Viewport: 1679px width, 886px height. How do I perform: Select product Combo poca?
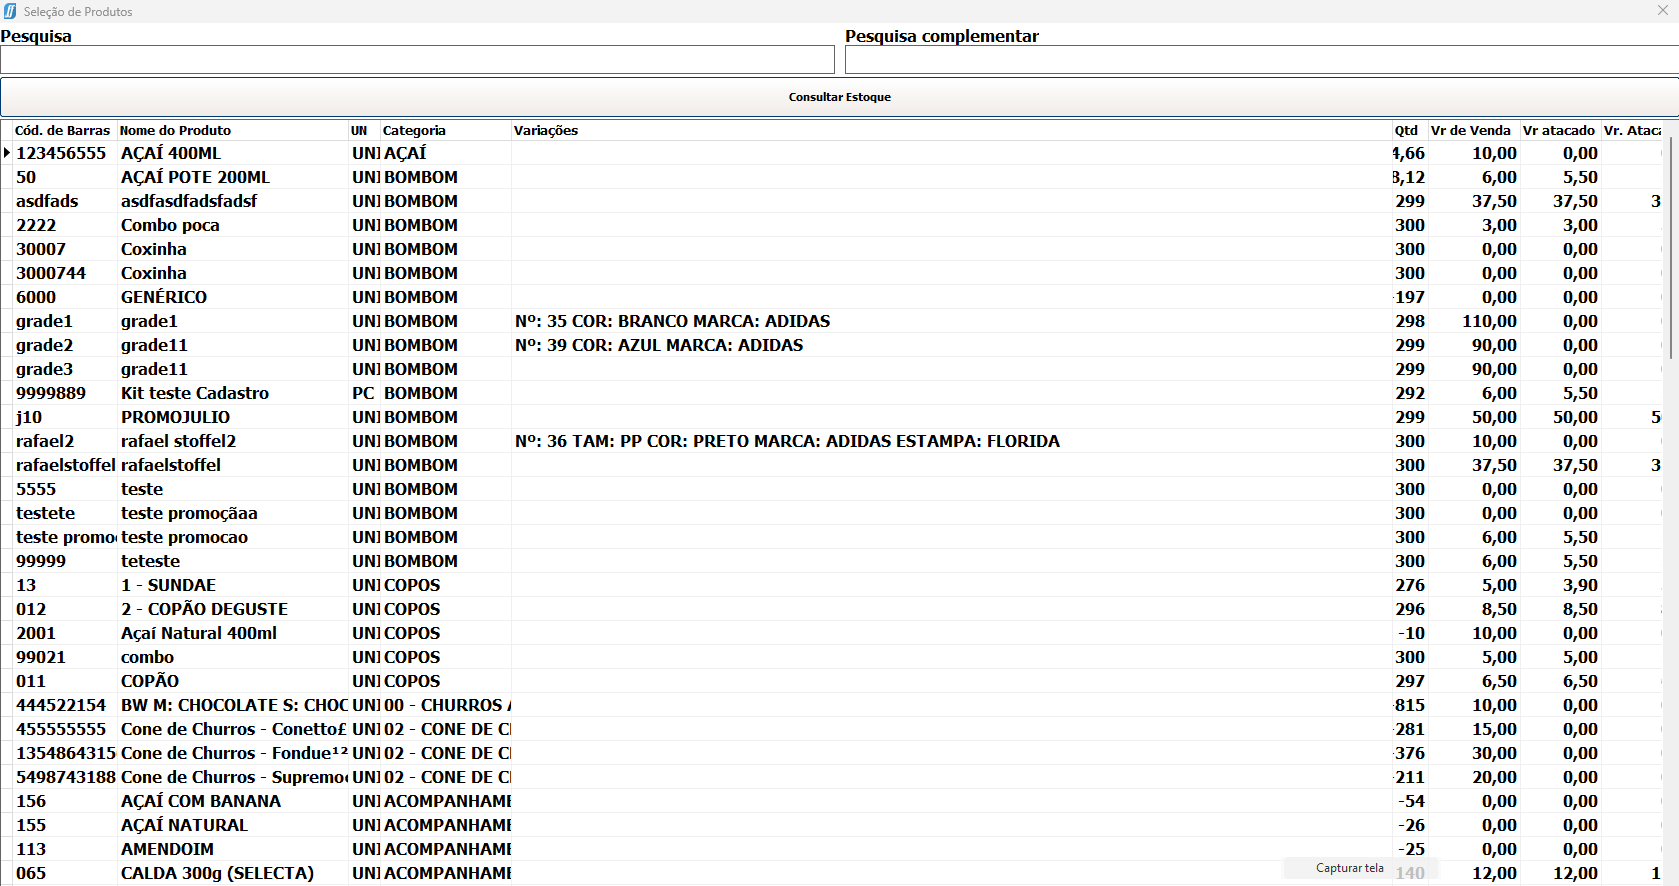[170, 225]
